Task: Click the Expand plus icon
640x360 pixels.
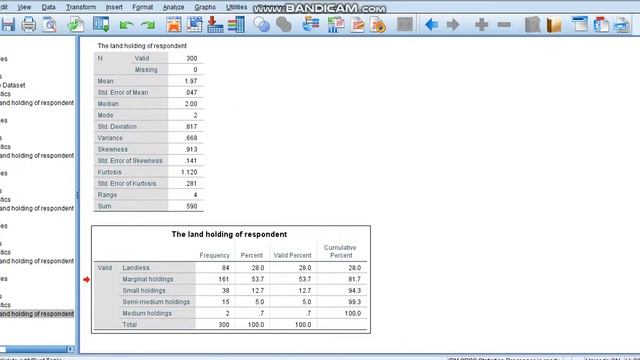Action: 482,24
